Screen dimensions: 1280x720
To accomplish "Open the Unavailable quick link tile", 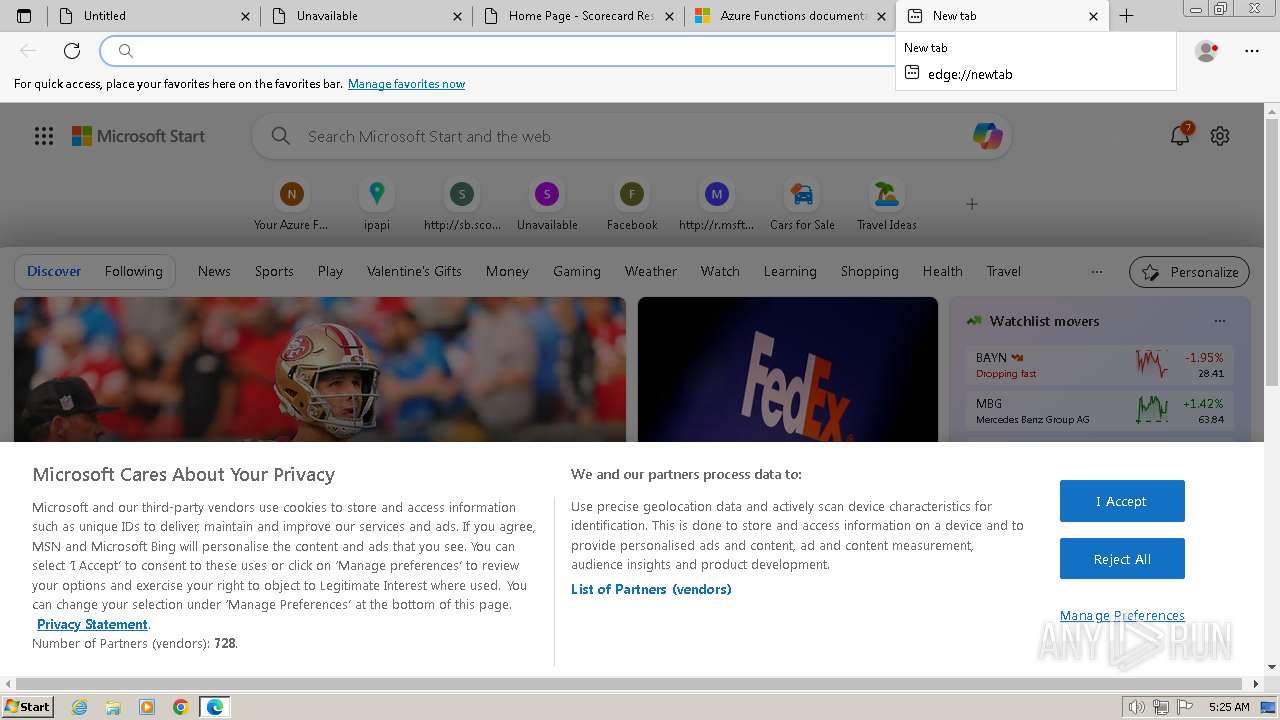I will coord(547,205).
